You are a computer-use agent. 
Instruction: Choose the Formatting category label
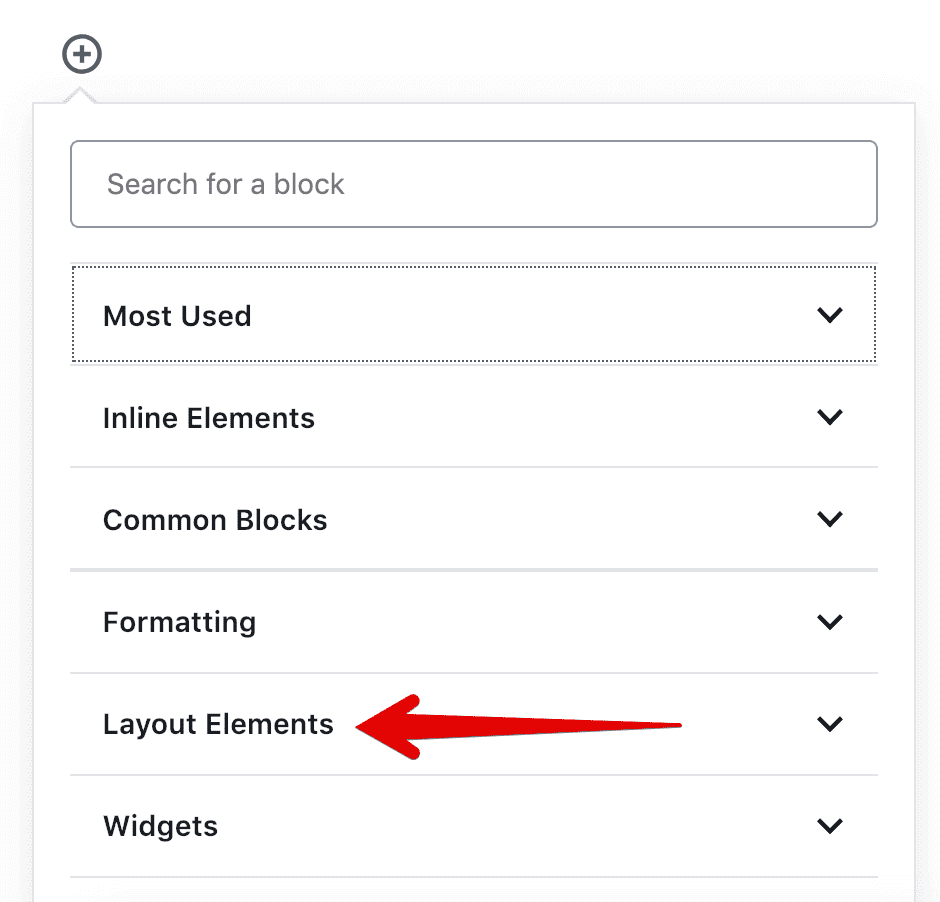click(179, 623)
